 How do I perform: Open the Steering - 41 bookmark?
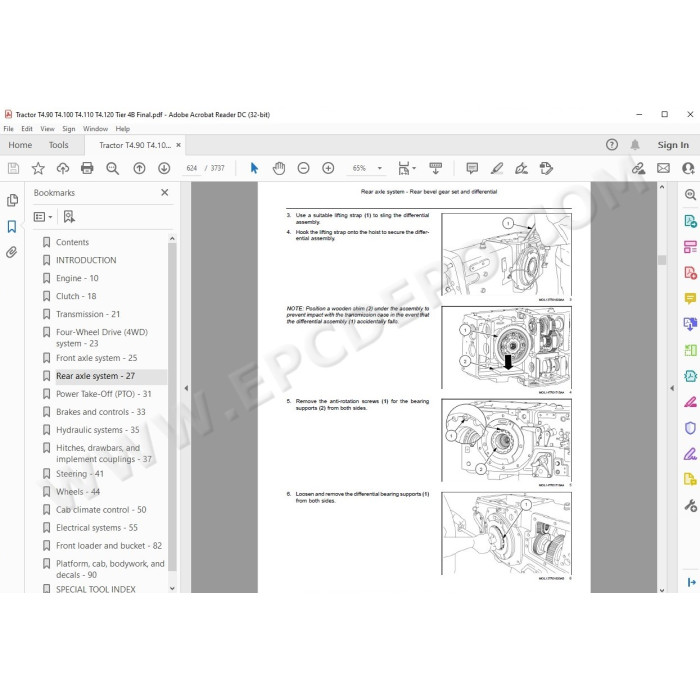(80, 474)
